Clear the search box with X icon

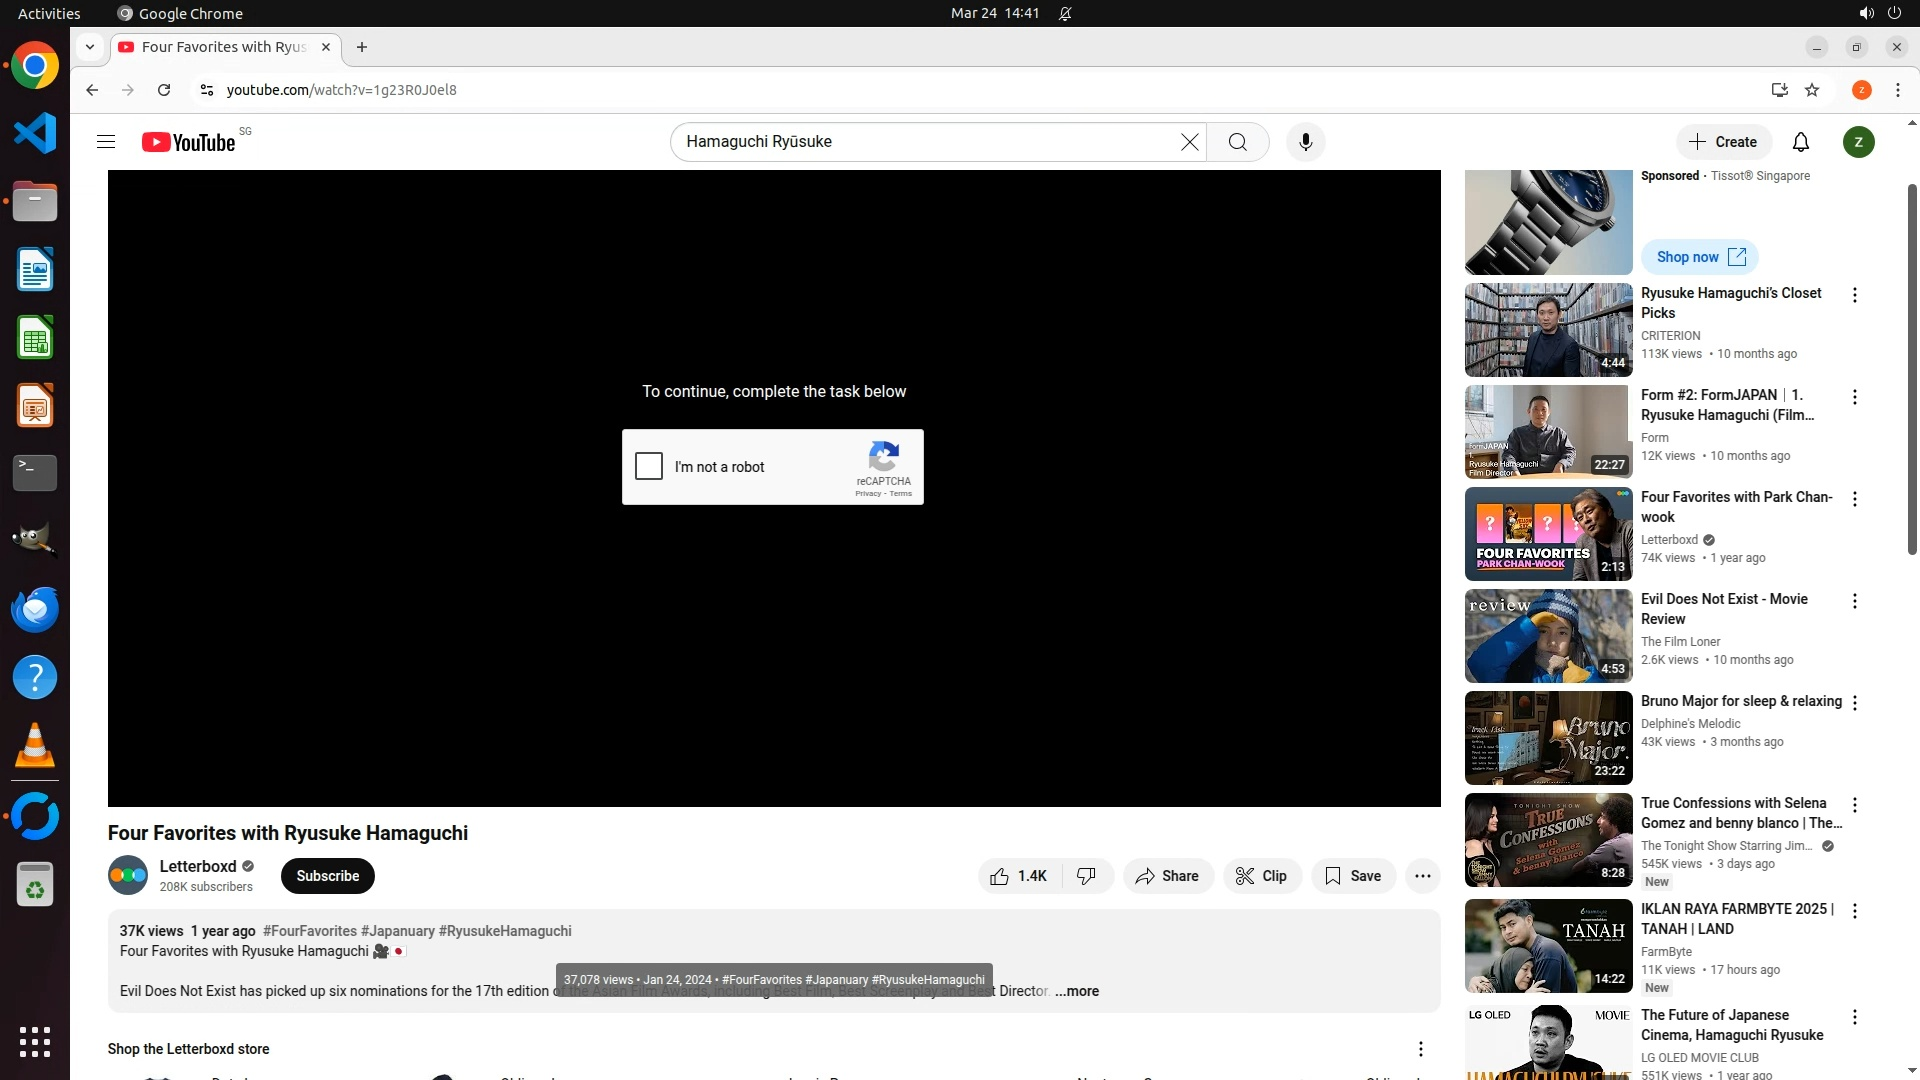point(1189,142)
